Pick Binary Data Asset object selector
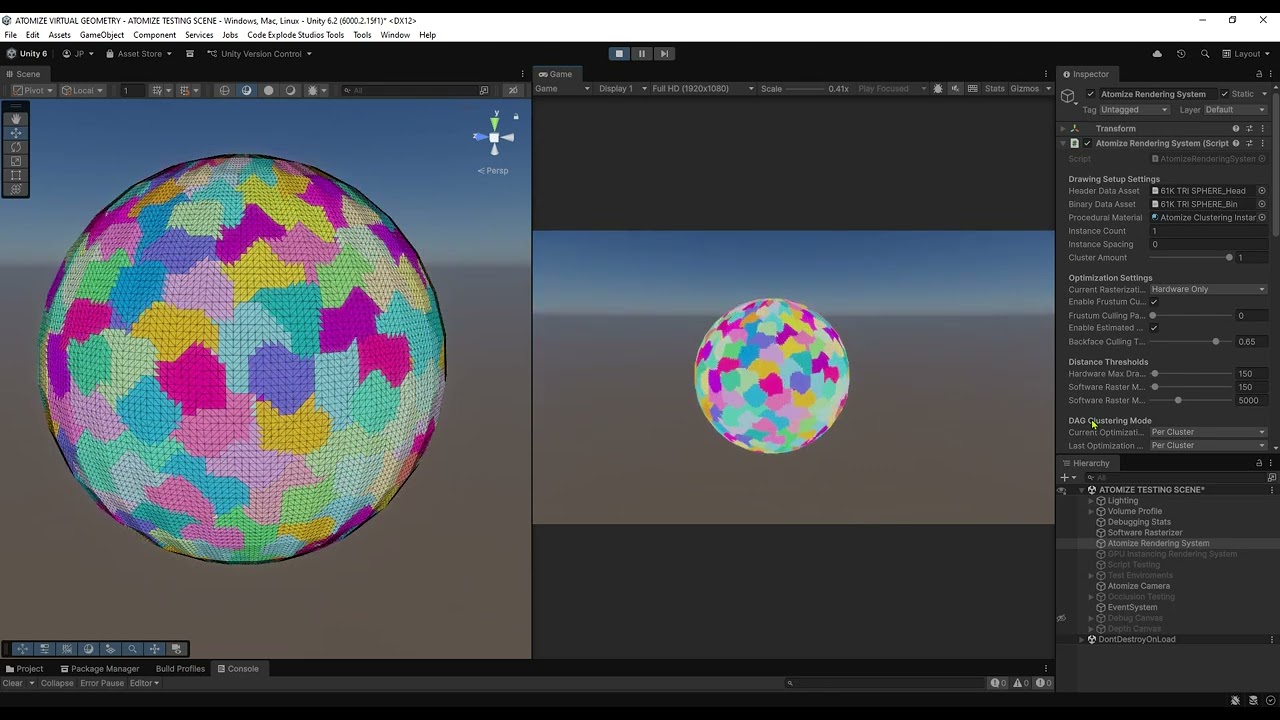This screenshot has width=1280, height=720. tap(1262, 204)
